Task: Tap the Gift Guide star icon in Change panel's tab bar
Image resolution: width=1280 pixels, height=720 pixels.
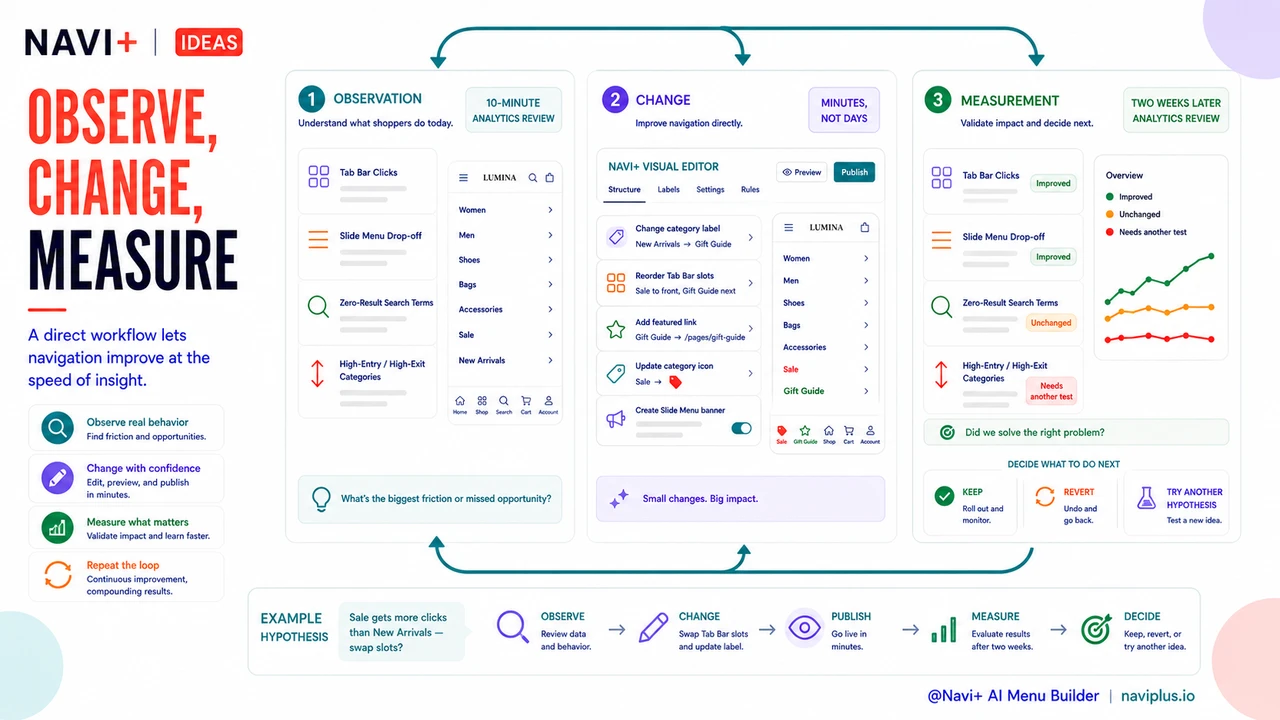Action: tap(805, 430)
